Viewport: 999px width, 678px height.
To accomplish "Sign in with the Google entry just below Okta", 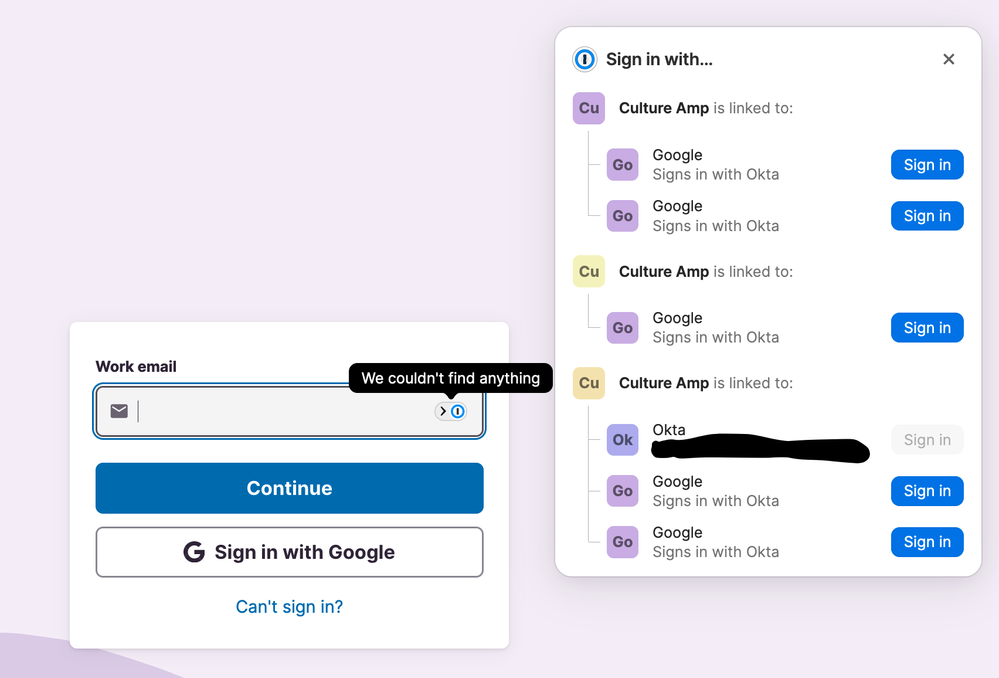I will pyautogui.click(x=927, y=491).
